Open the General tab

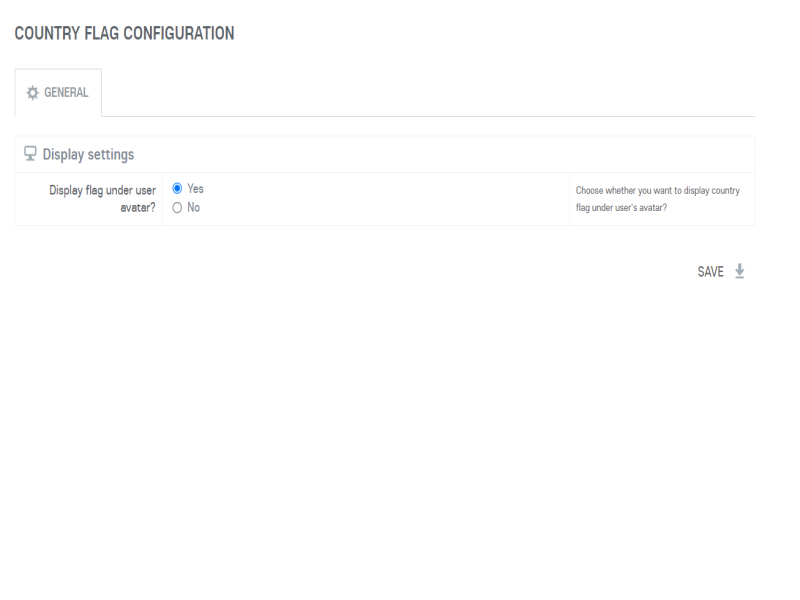pos(58,93)
